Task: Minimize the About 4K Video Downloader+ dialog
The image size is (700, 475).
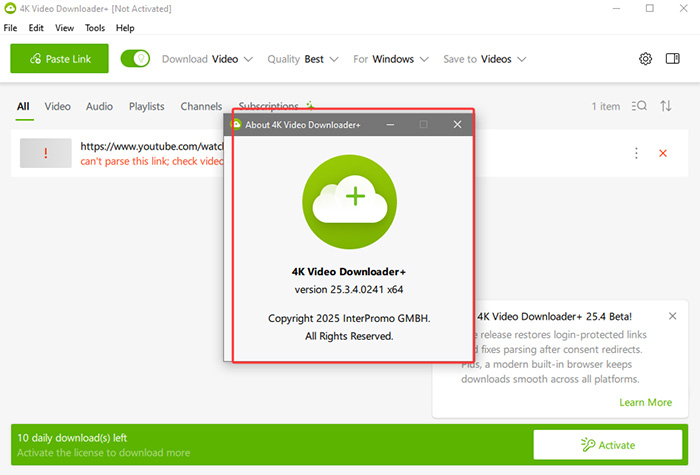Action: [390, 125]
